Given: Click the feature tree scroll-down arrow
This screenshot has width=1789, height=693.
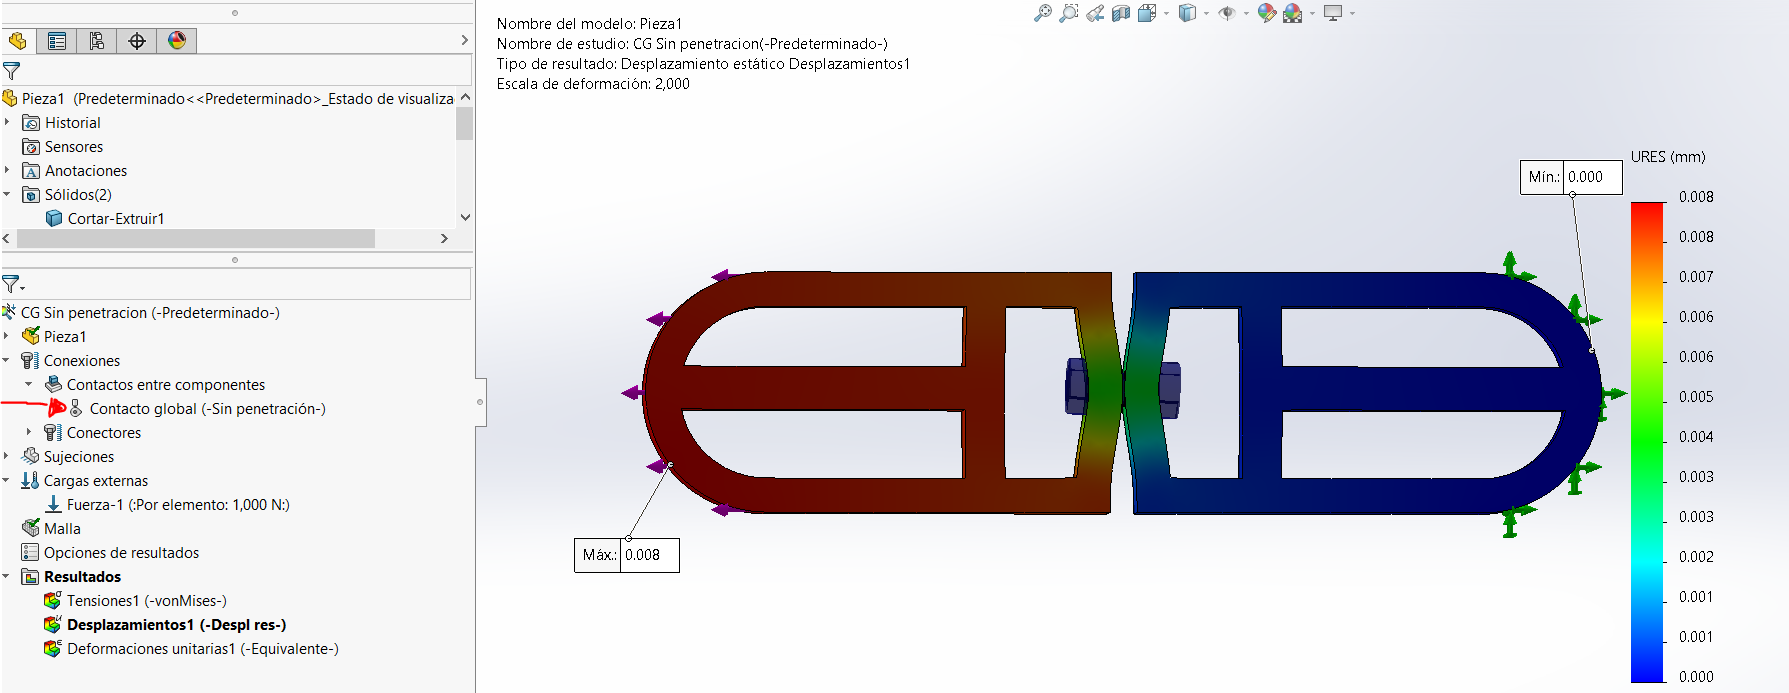Looking at the screenshot, I should click(x=464, y=217).
